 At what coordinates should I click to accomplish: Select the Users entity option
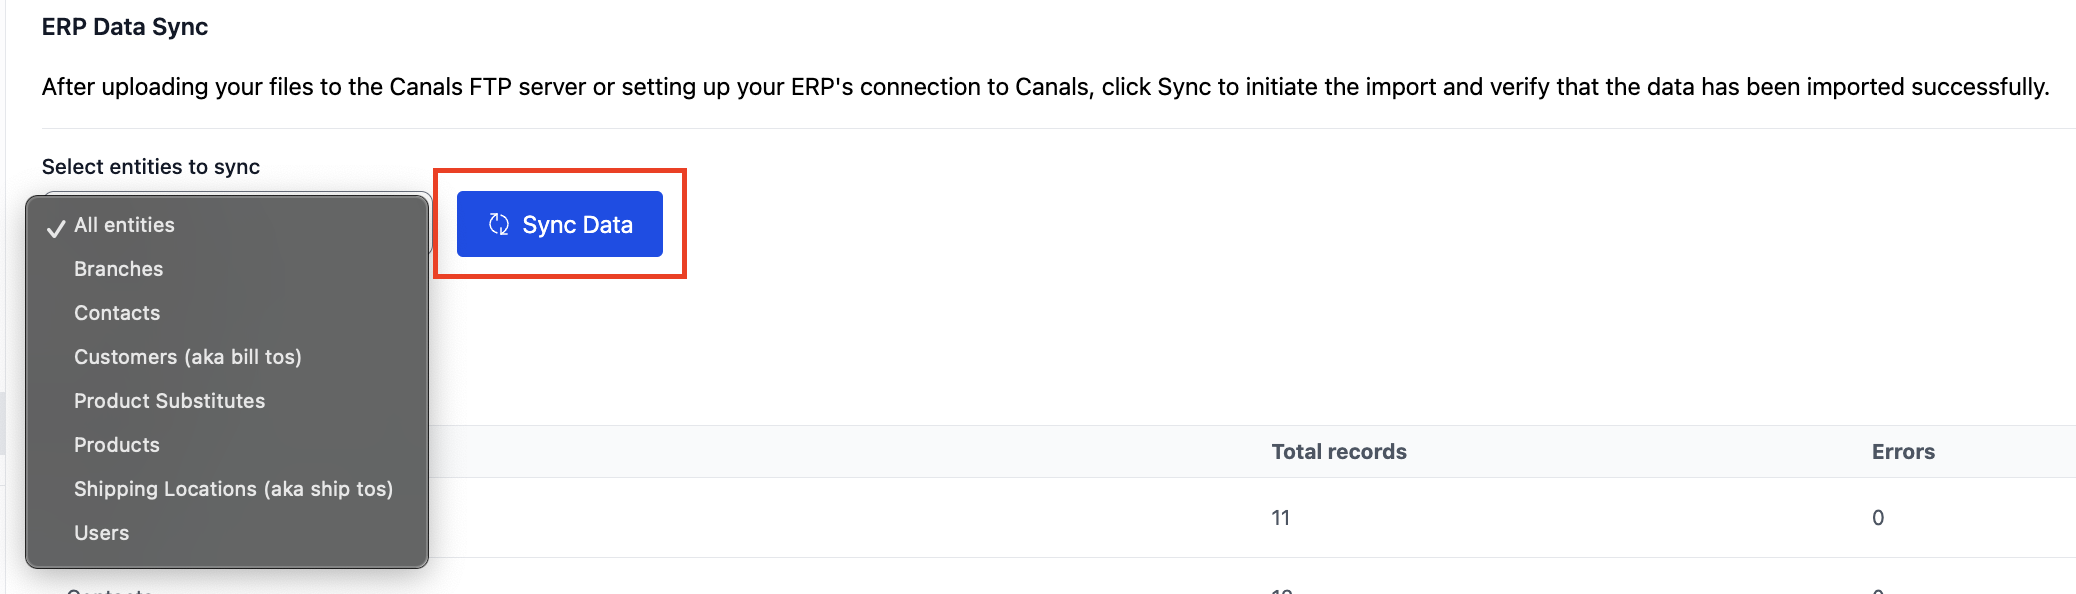tap(227, 533)
